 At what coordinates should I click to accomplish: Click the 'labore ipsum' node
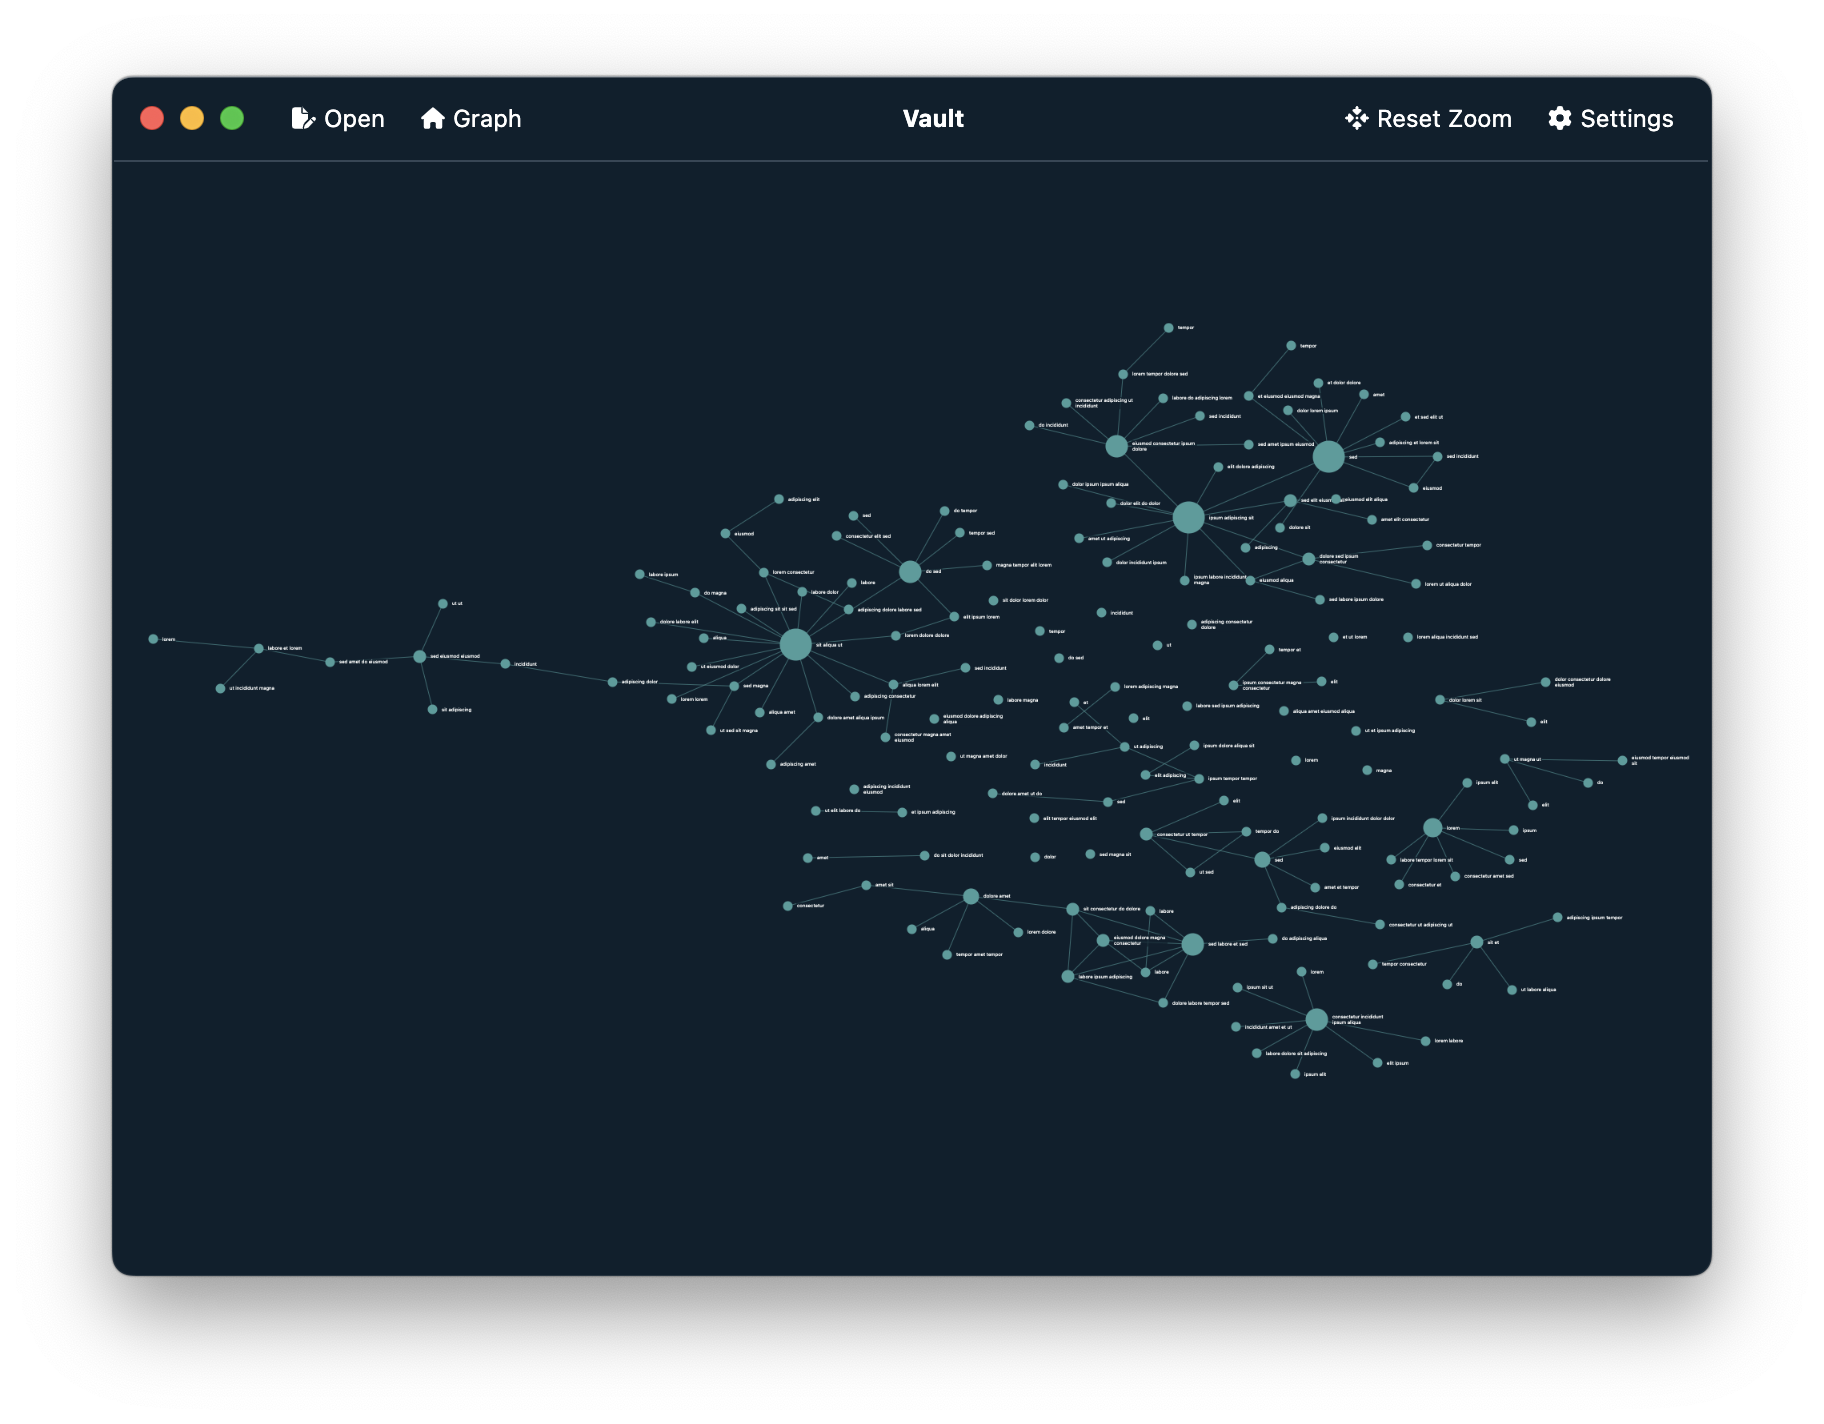tap(640, 574)
